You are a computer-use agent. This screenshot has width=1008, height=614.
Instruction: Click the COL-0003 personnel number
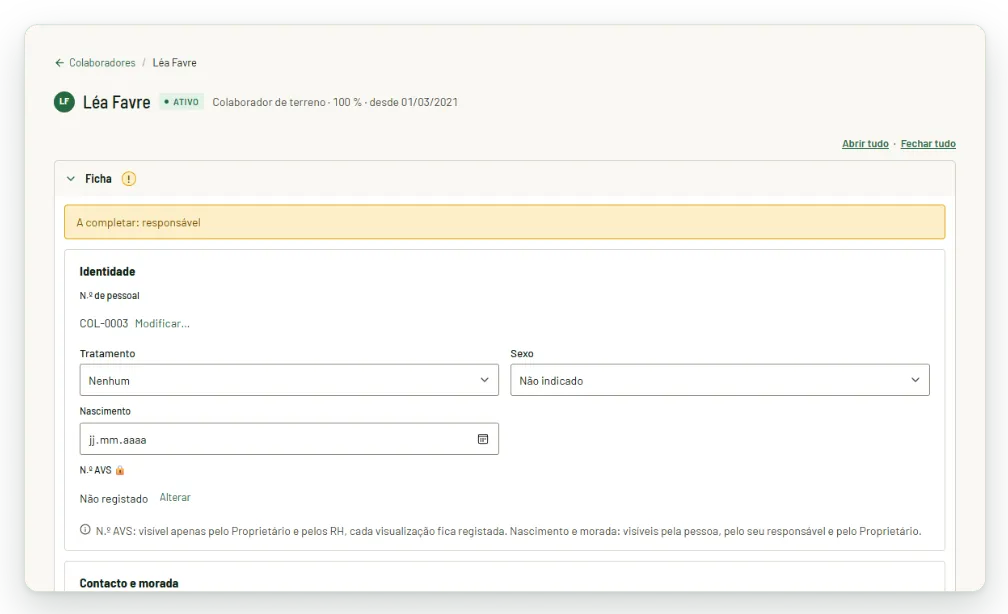tap(104, 323)
